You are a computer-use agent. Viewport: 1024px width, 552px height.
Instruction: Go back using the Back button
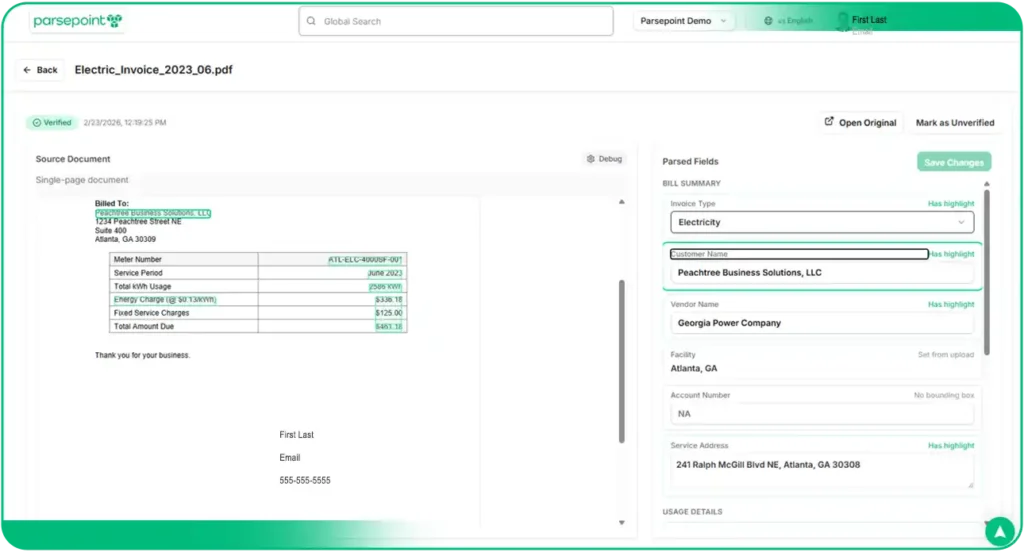coord(40,70)
